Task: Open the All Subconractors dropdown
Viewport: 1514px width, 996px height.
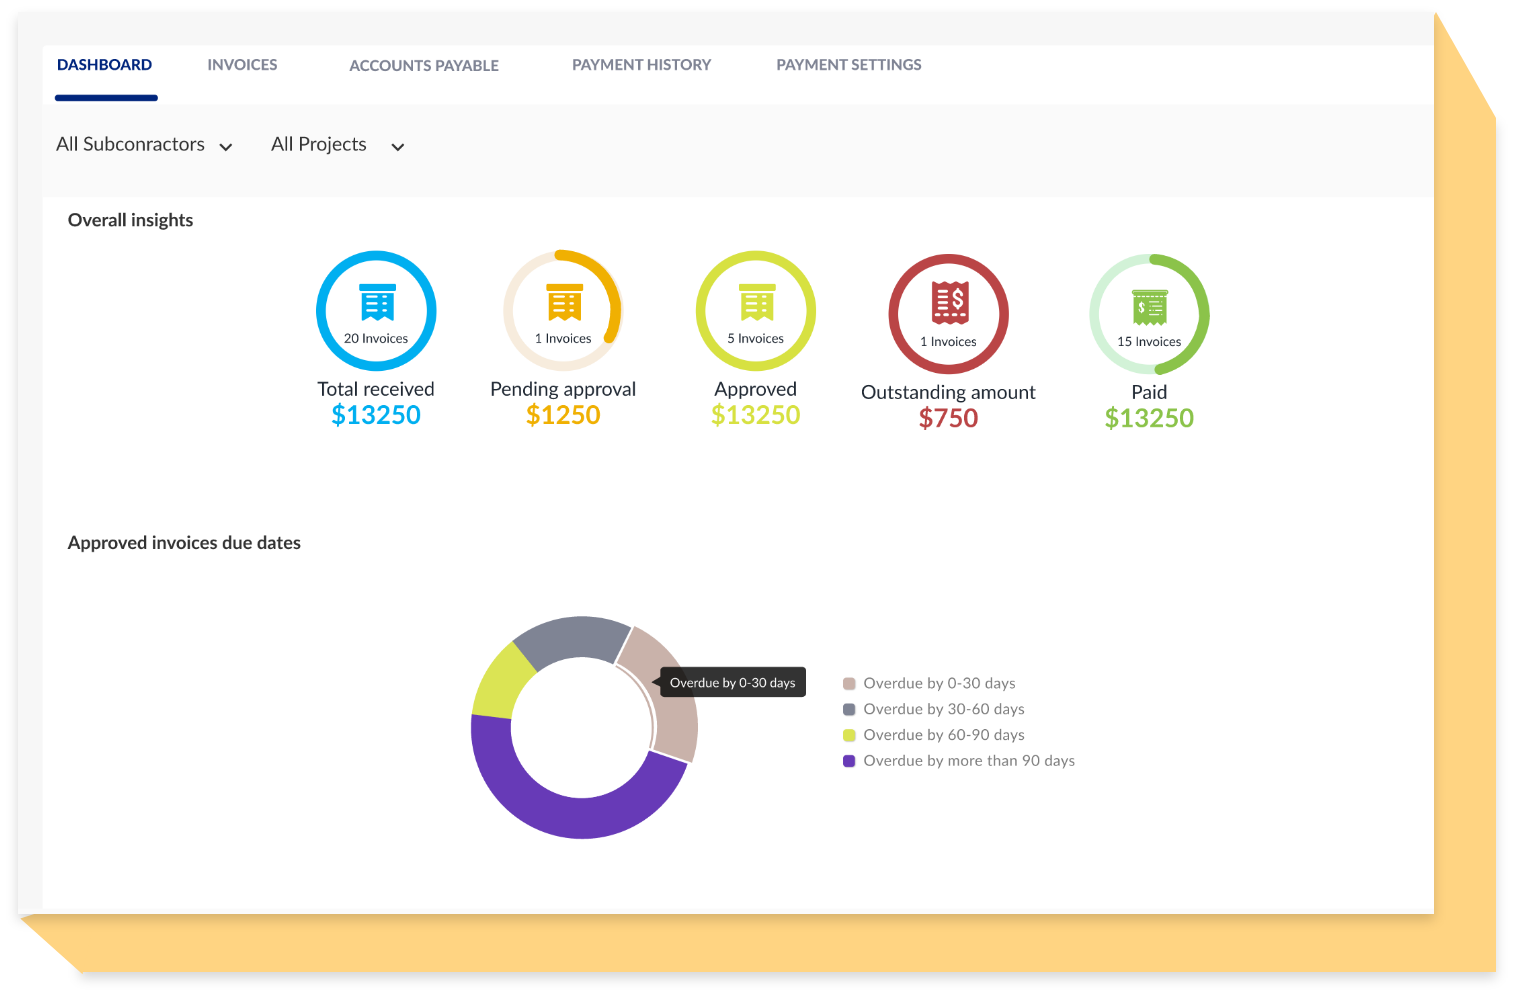Action: click(x=145, y=145)
